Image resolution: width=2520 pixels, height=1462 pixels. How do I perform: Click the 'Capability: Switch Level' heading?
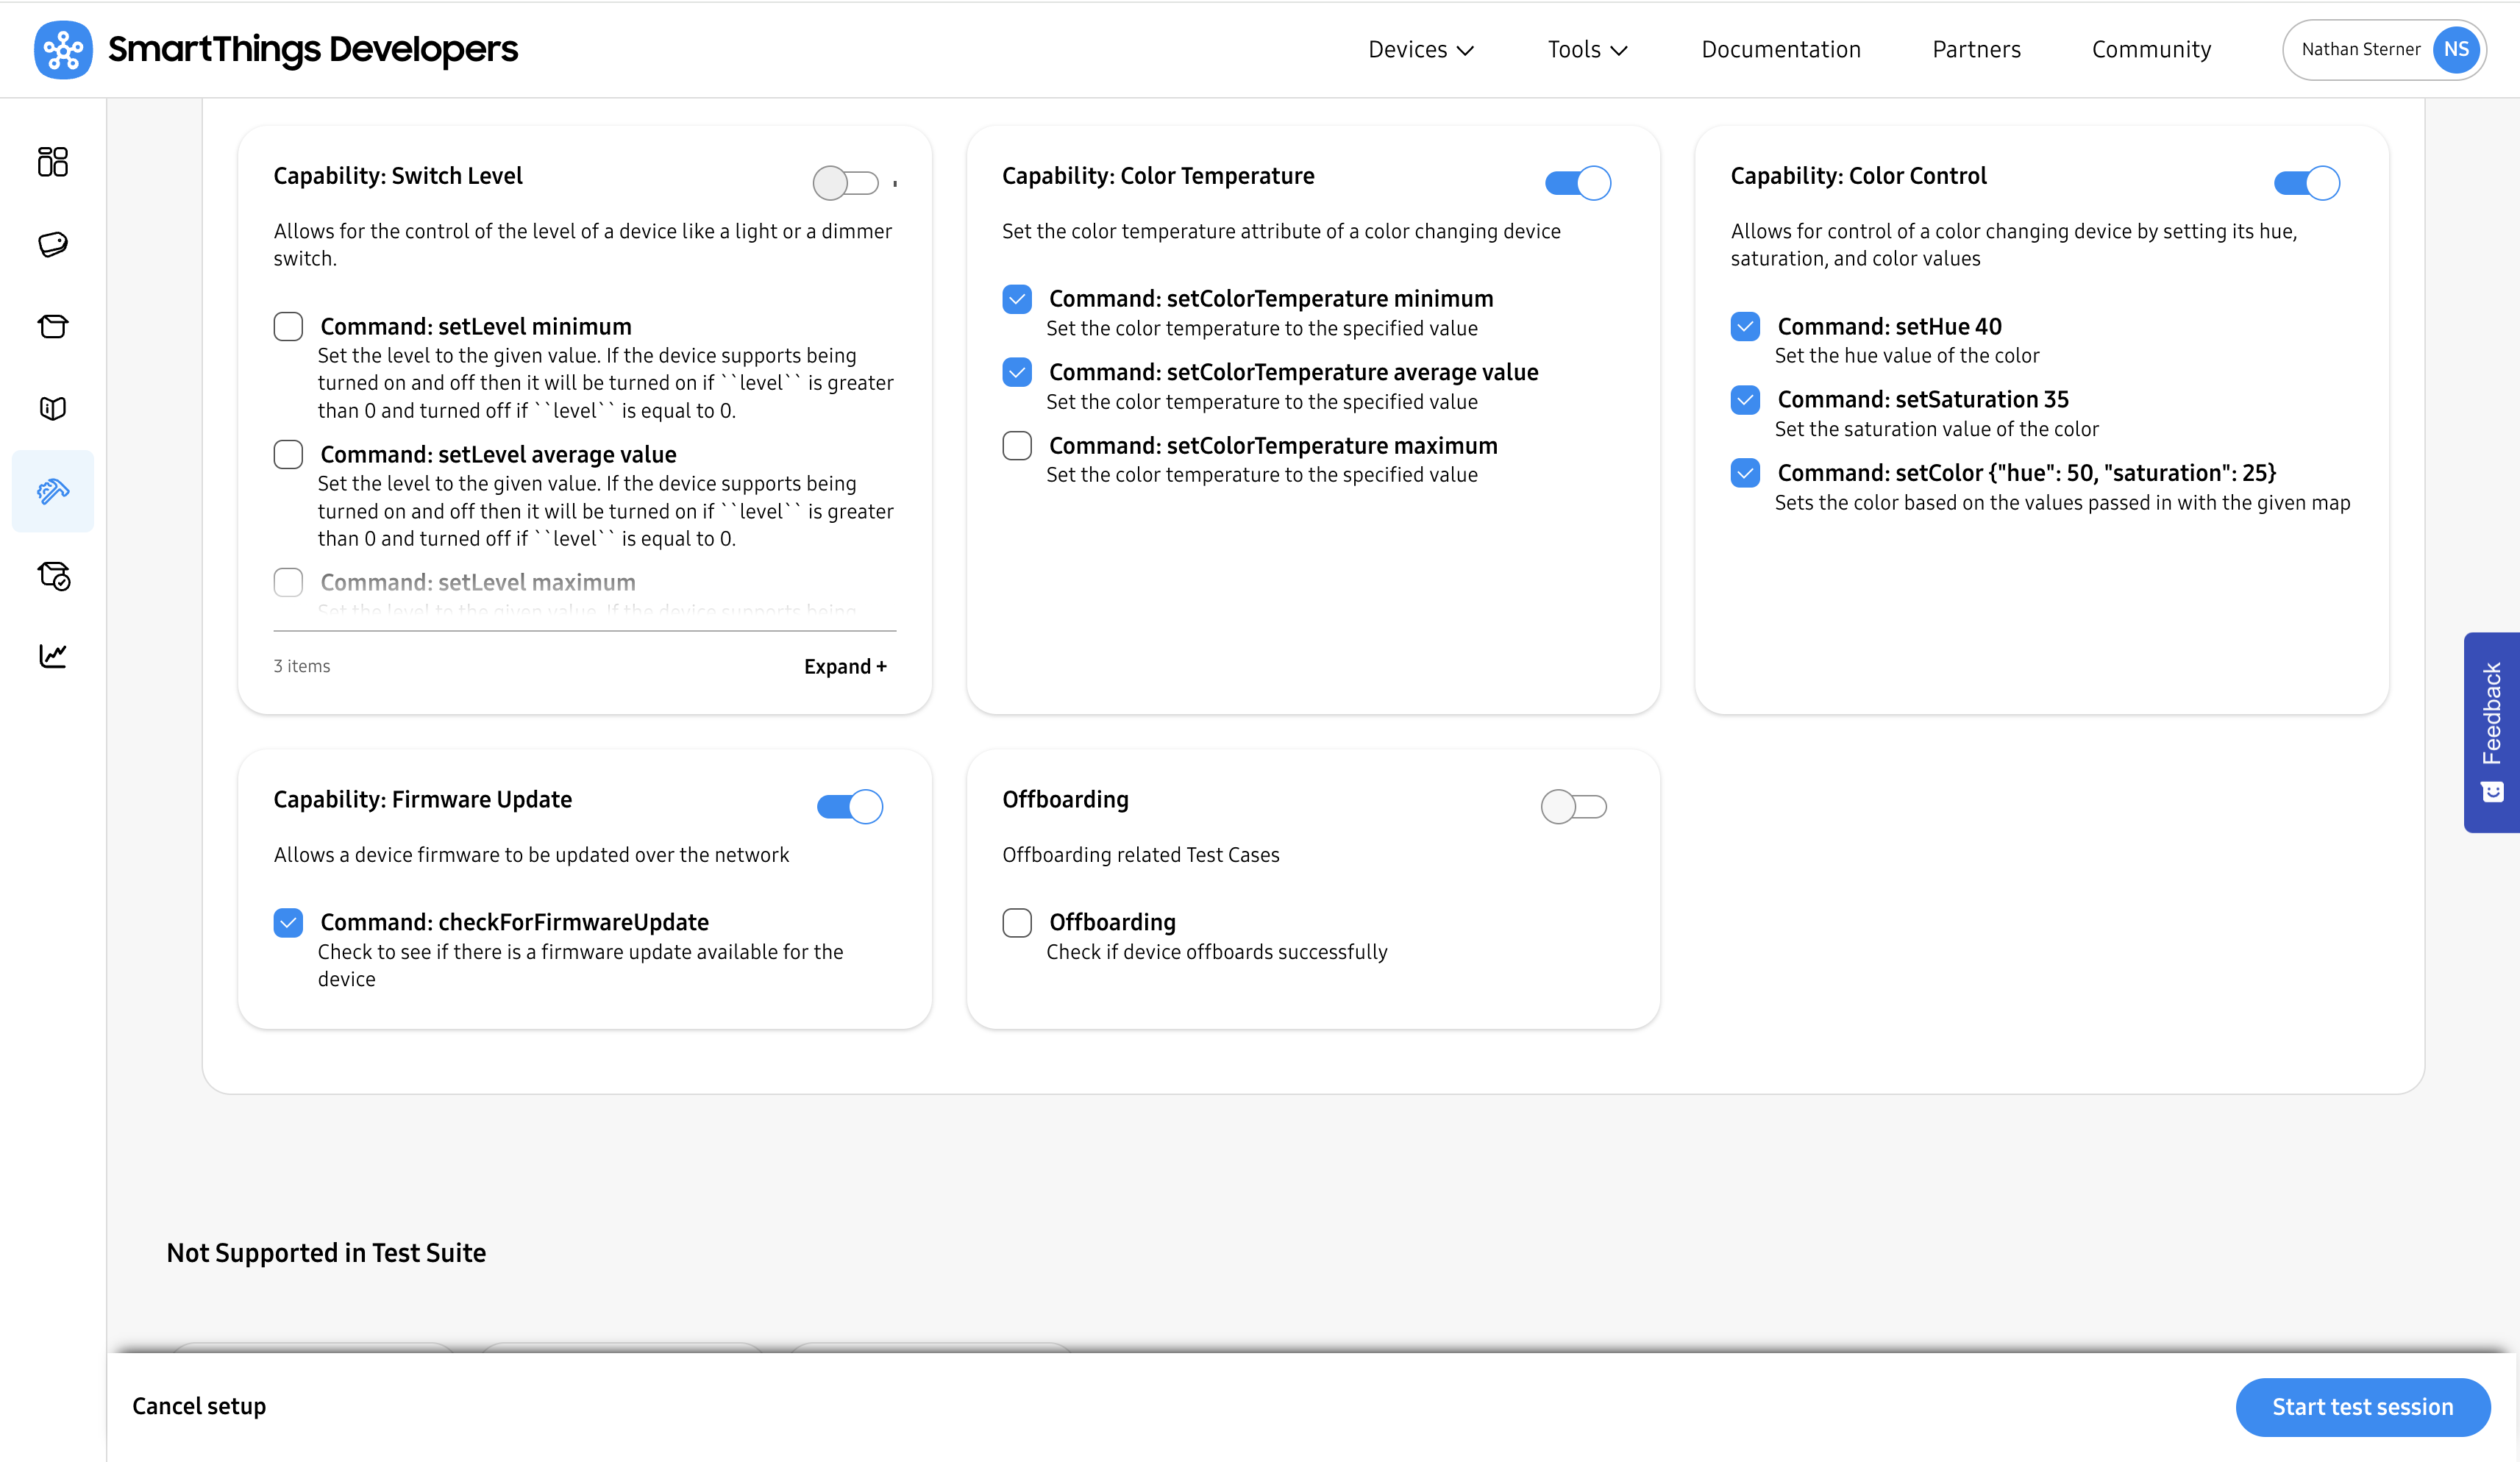point(398,176)
